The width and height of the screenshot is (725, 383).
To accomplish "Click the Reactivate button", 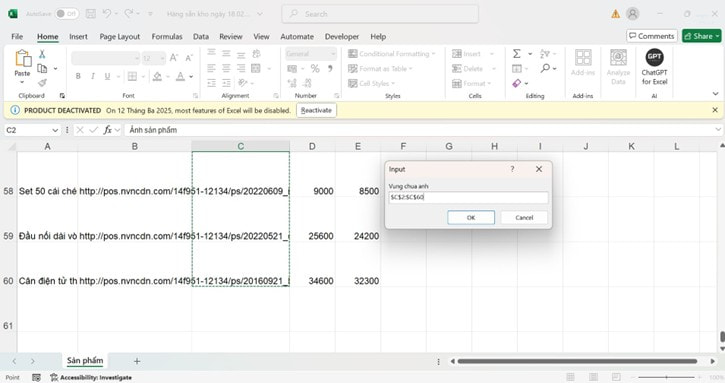I will [x=316, y=111].
